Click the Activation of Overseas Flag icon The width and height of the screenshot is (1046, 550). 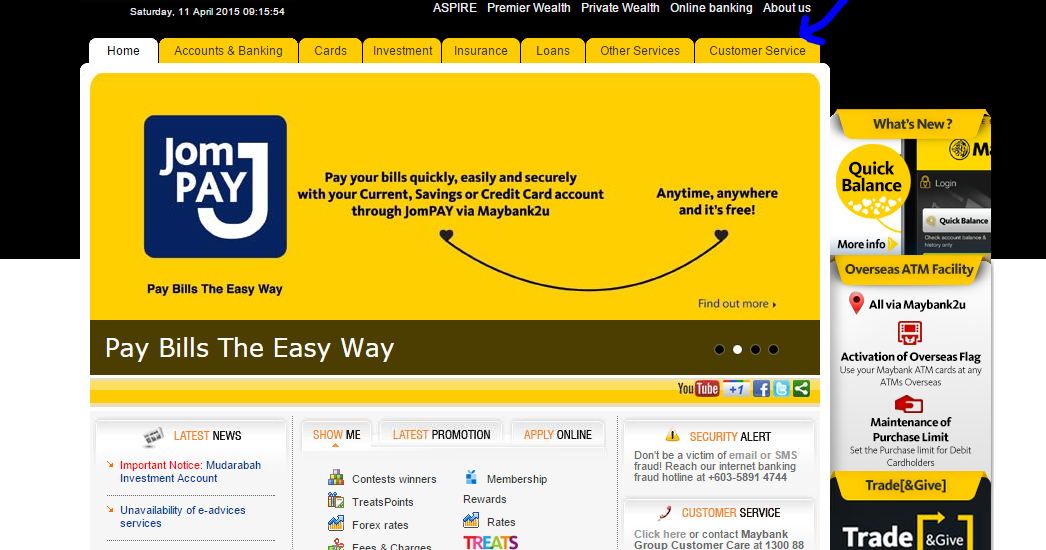pos(910,332)
